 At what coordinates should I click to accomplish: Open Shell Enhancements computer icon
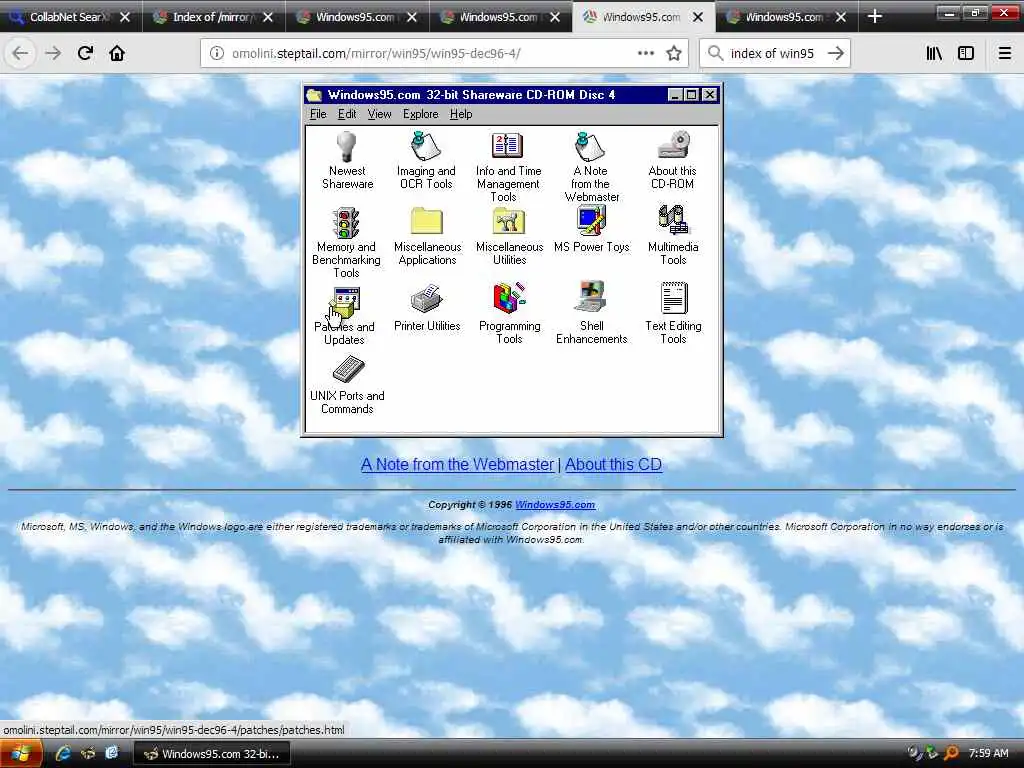tap(592, 298)
